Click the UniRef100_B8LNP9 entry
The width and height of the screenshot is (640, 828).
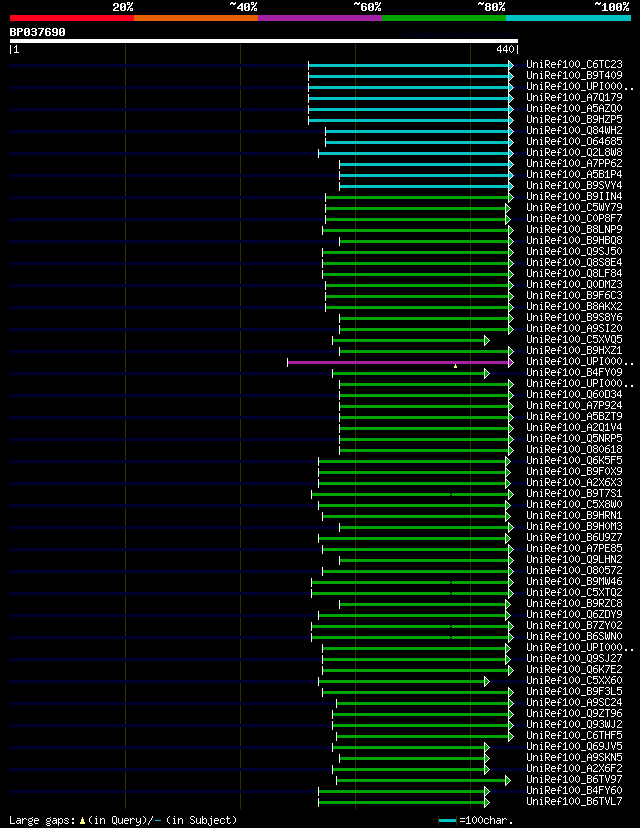575,229
